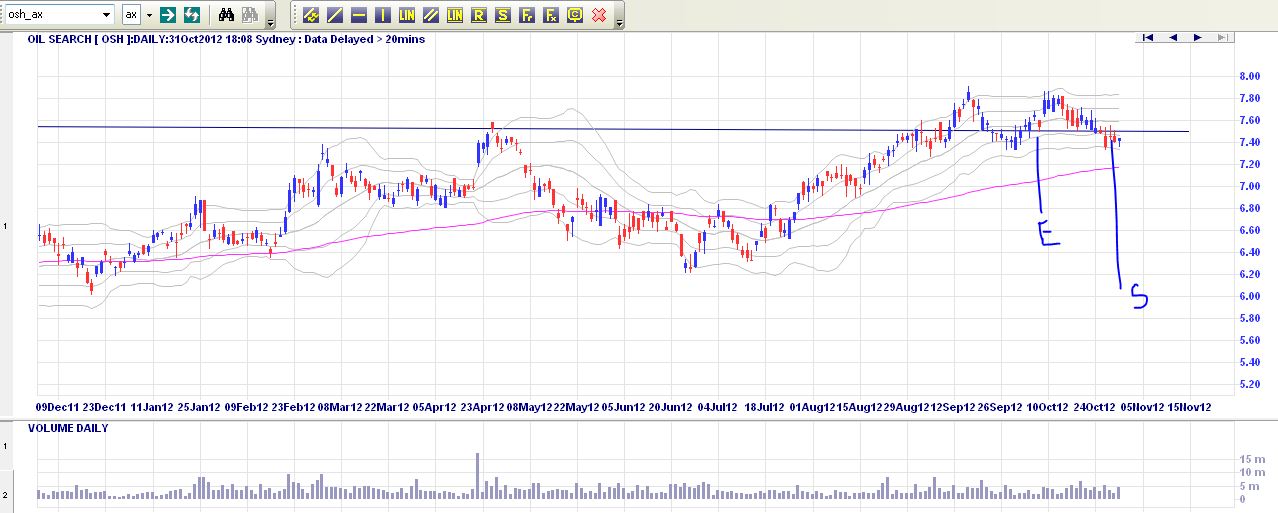Image resolution: width=1278 pixels, height=513 pixels.
Task: Expand the ax exchange dropdown arrow
Action: [x=149, y=15]
